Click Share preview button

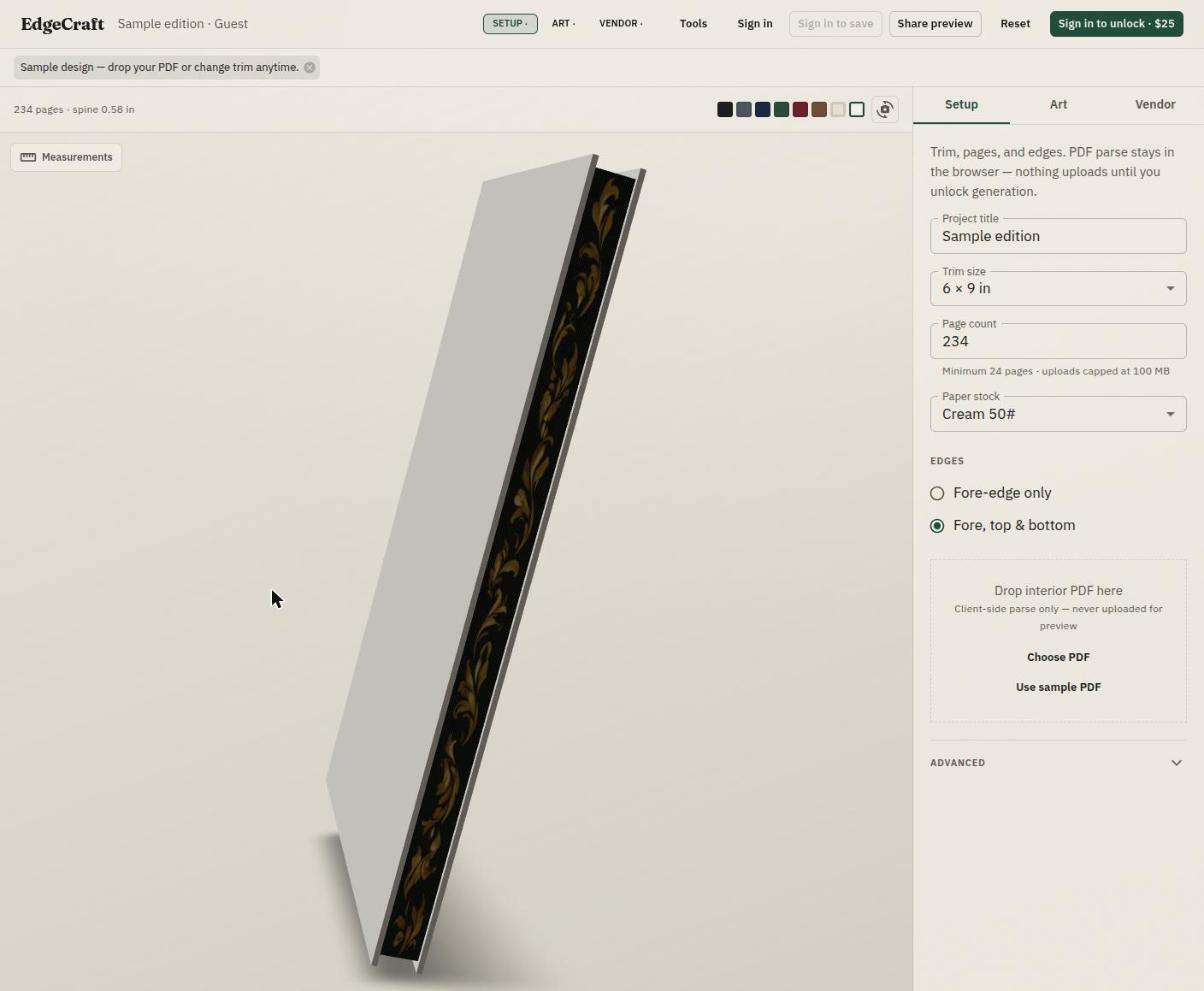coord(935,23)
